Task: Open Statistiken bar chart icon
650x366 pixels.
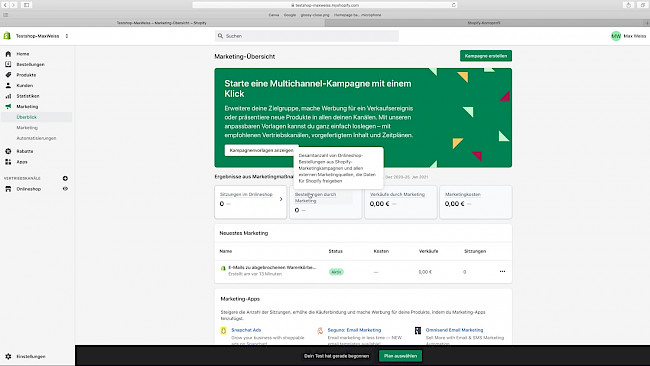Action: click(x=8, y=96)
